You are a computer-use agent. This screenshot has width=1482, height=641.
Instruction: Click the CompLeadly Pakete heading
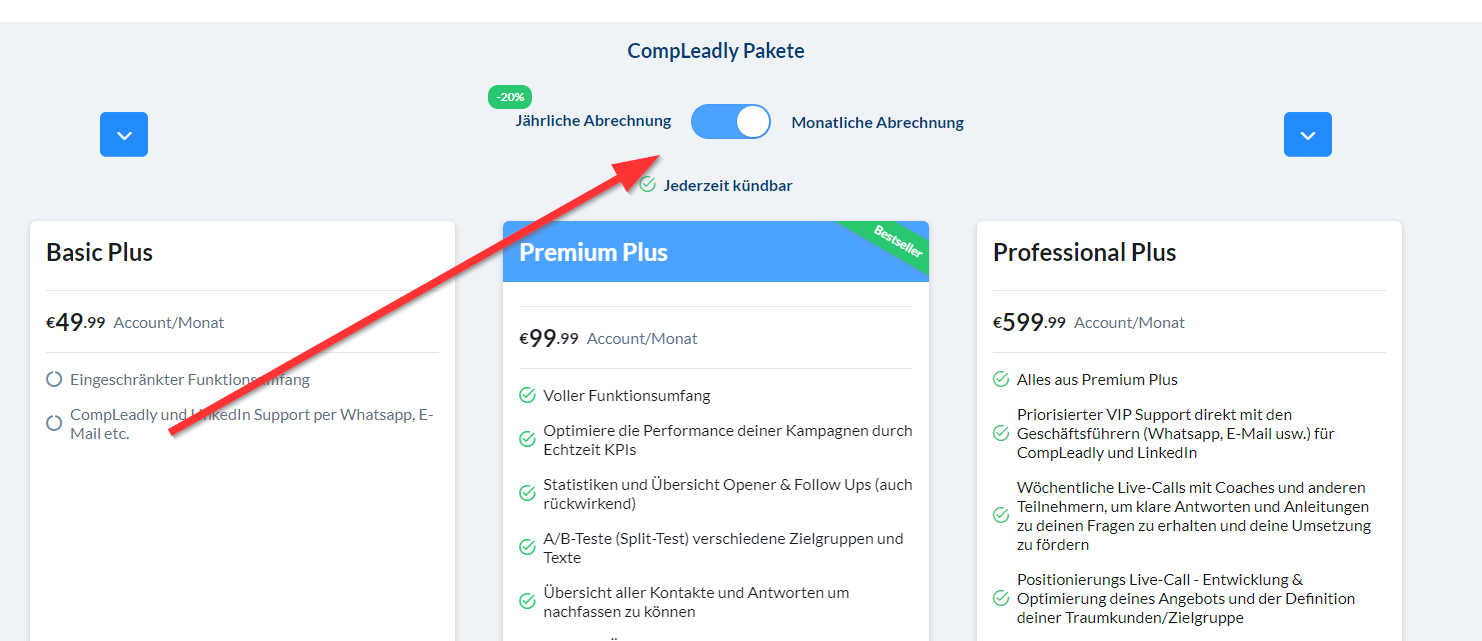[x=715, y=51]
